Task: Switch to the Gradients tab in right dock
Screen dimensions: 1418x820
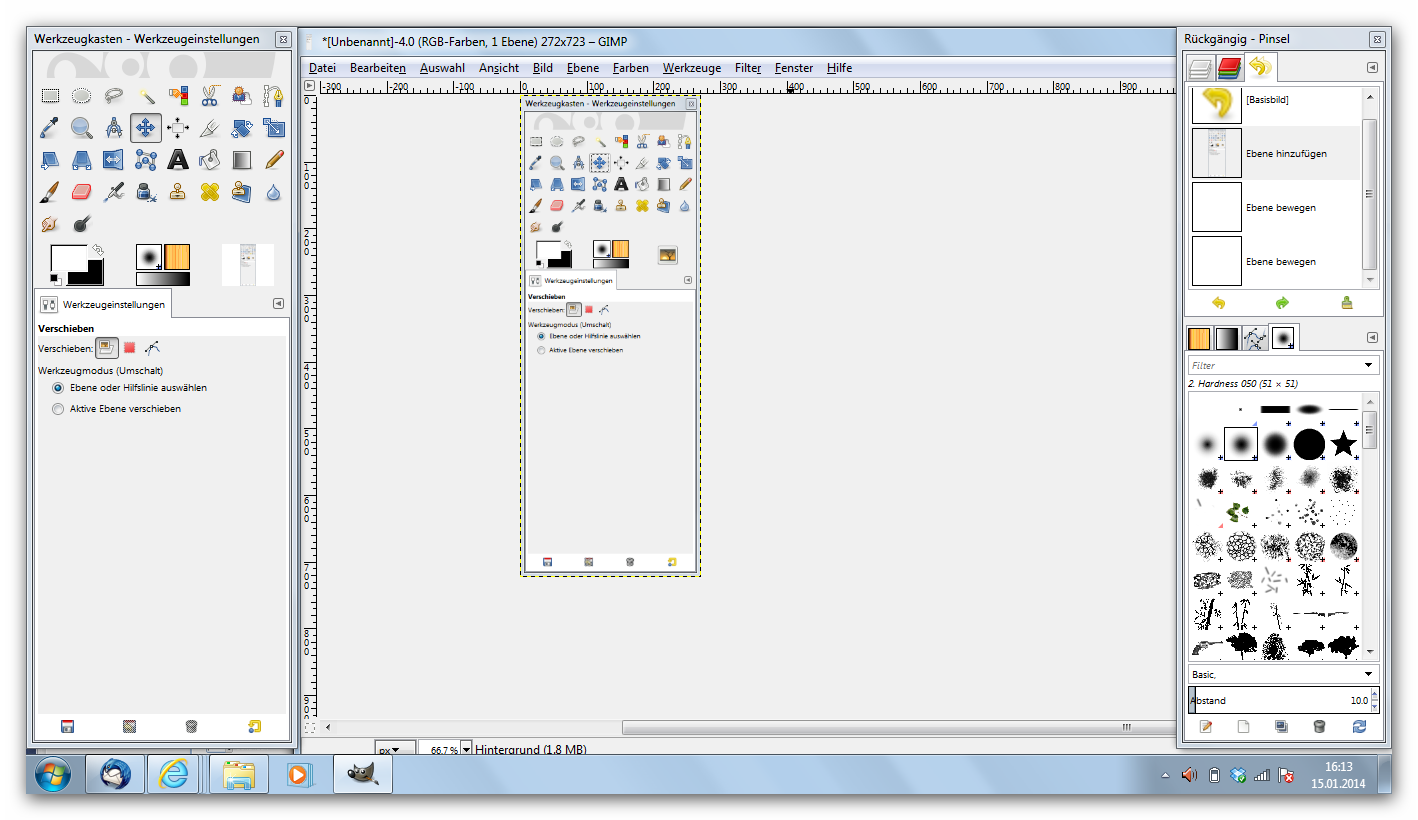Action: click(1226, 339)
